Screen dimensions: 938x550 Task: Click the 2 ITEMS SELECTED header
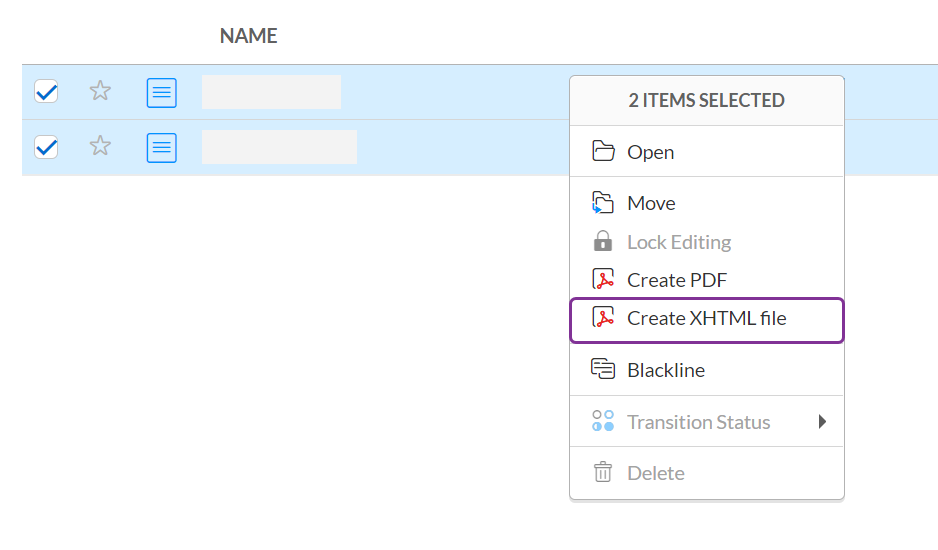tap(706, 100)
